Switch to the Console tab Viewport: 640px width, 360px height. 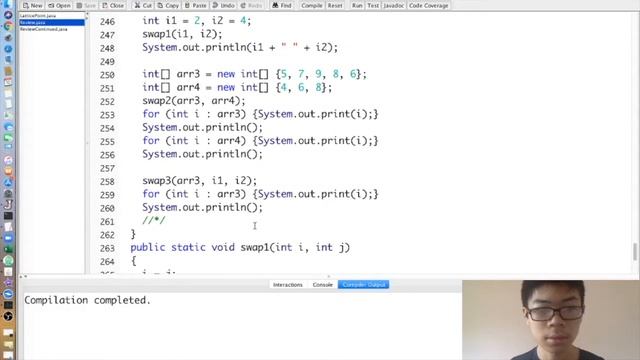click(322, 284)
